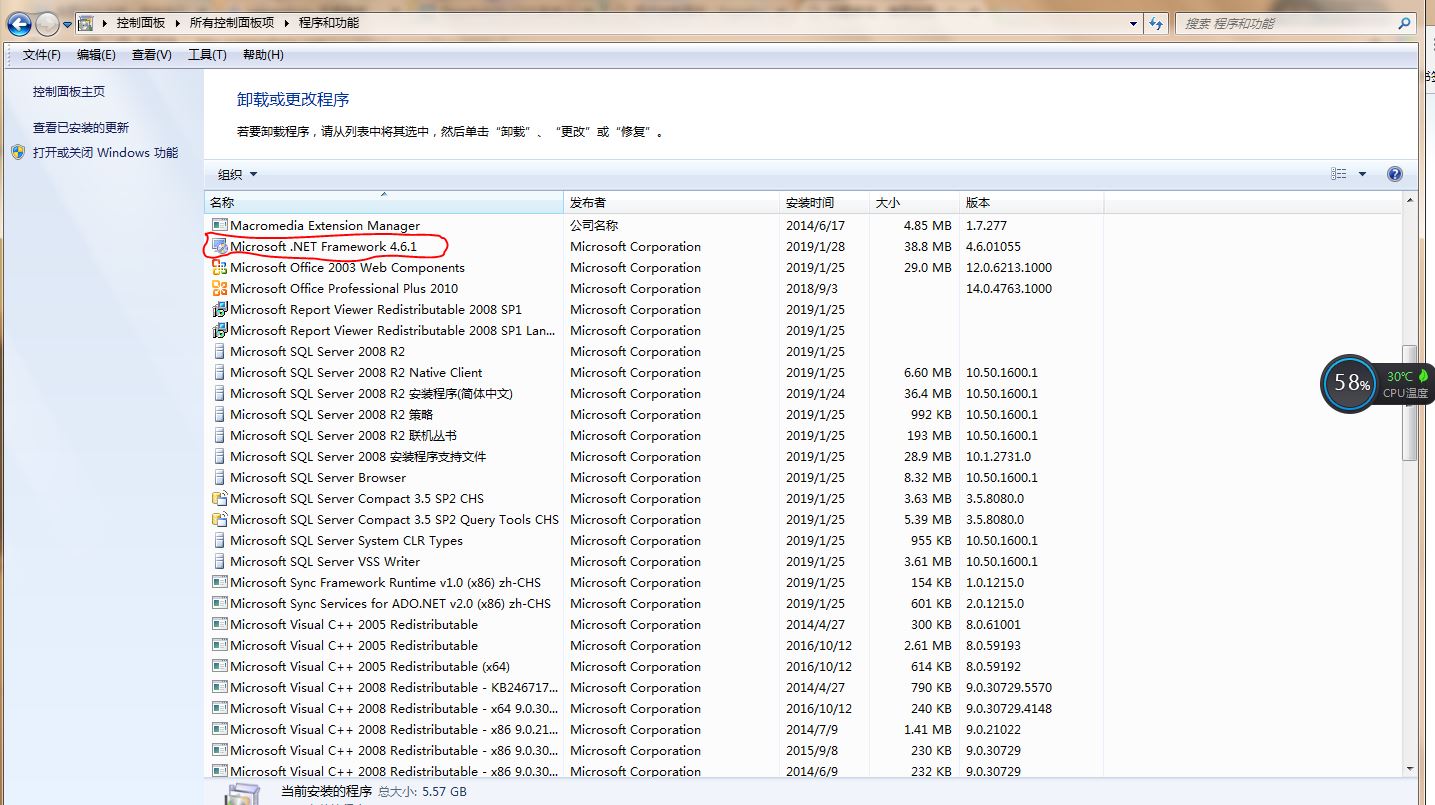The image size is (1435, 805).
Task: Open the recent pages dropdown arrow
Action: pos(67,24)
